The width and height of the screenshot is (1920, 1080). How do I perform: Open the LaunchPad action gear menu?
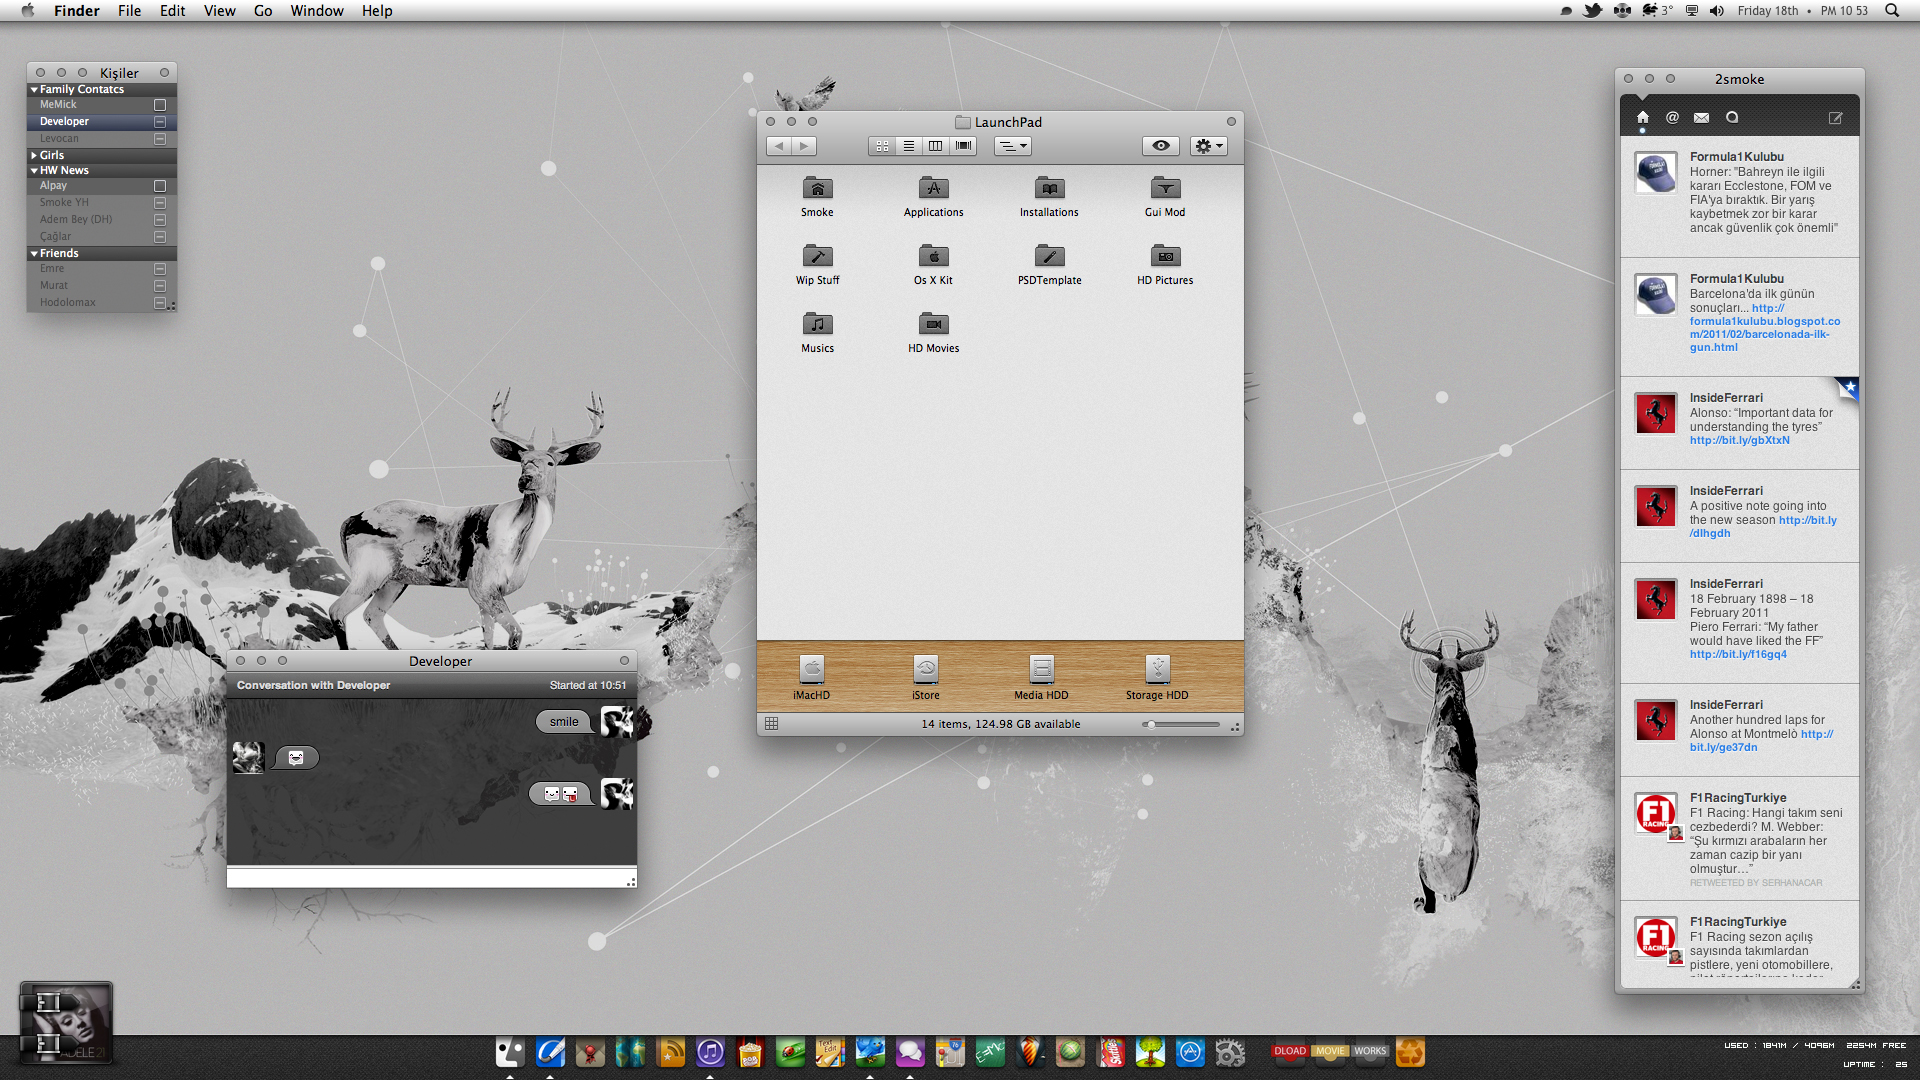[x=1208, y=146]
